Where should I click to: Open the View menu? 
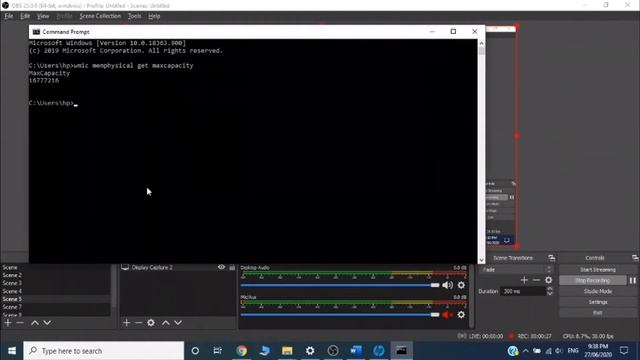(x=43, y=16)
